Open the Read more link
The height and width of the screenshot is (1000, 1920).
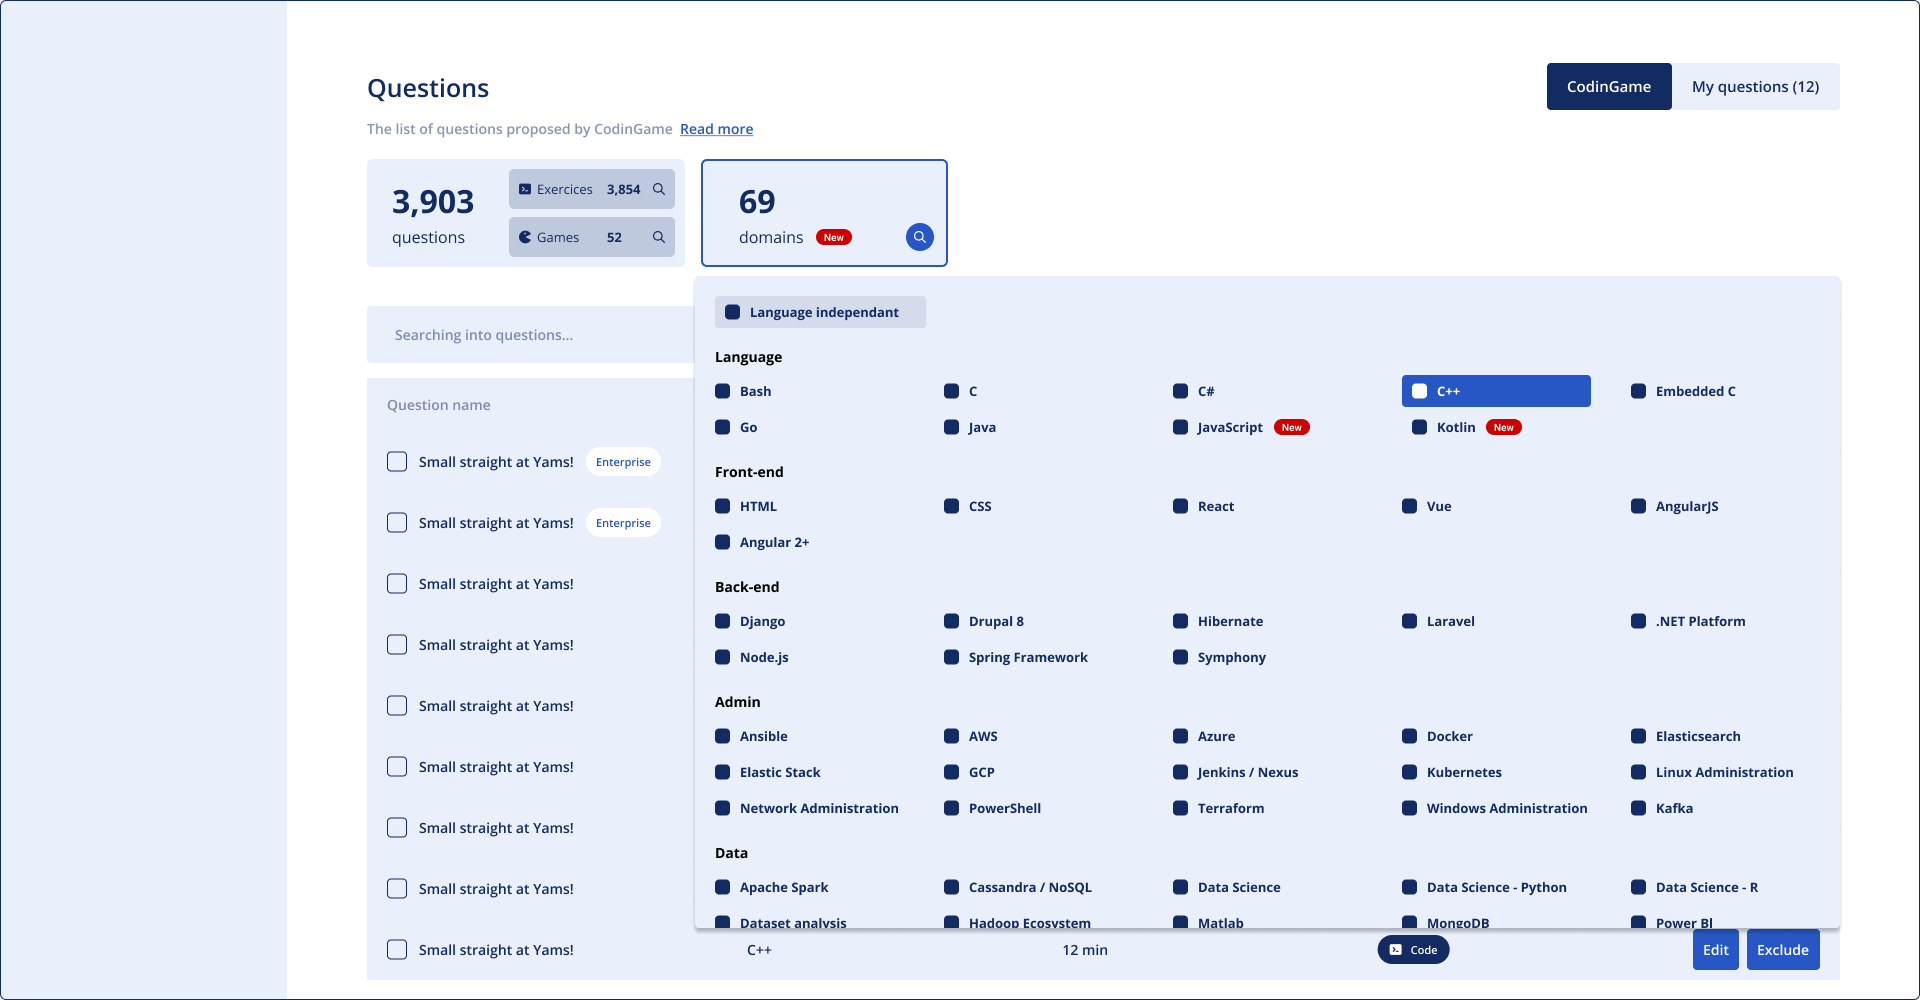716,129
